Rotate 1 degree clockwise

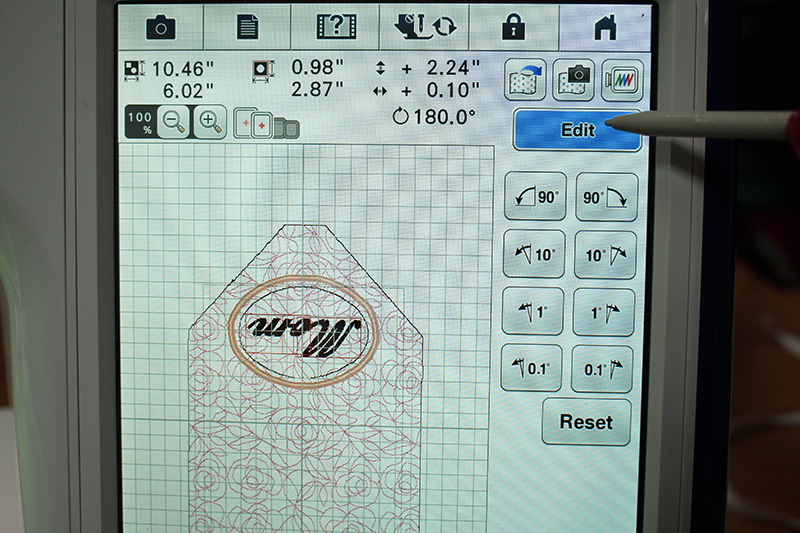click(604, 312)
